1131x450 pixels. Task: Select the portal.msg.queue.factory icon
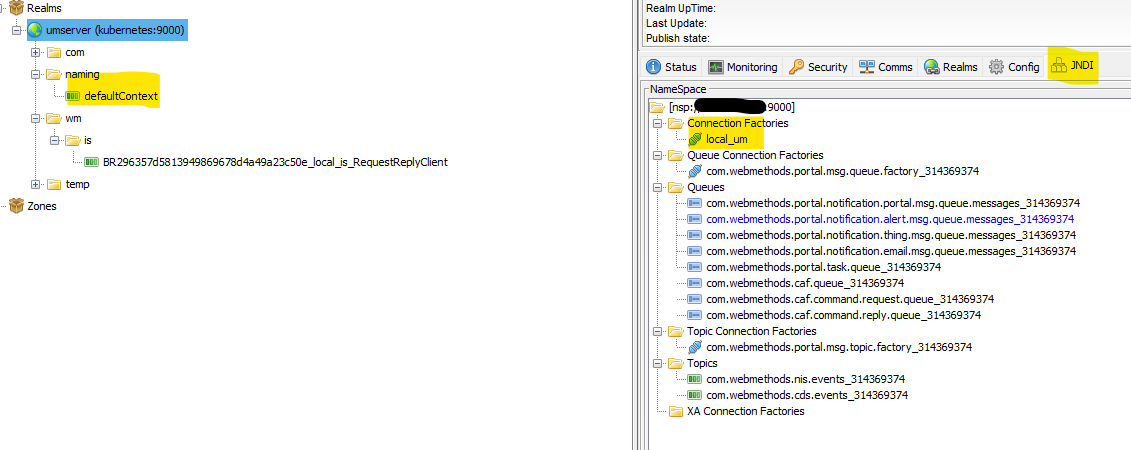(695, 171)
